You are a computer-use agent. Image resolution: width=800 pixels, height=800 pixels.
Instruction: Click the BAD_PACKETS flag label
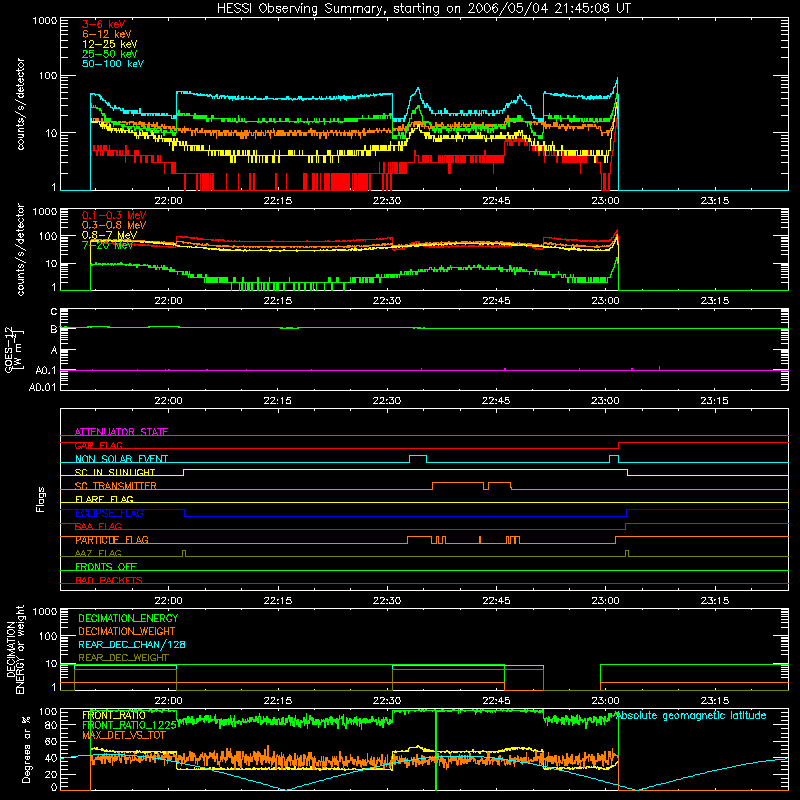click(109, 581)
